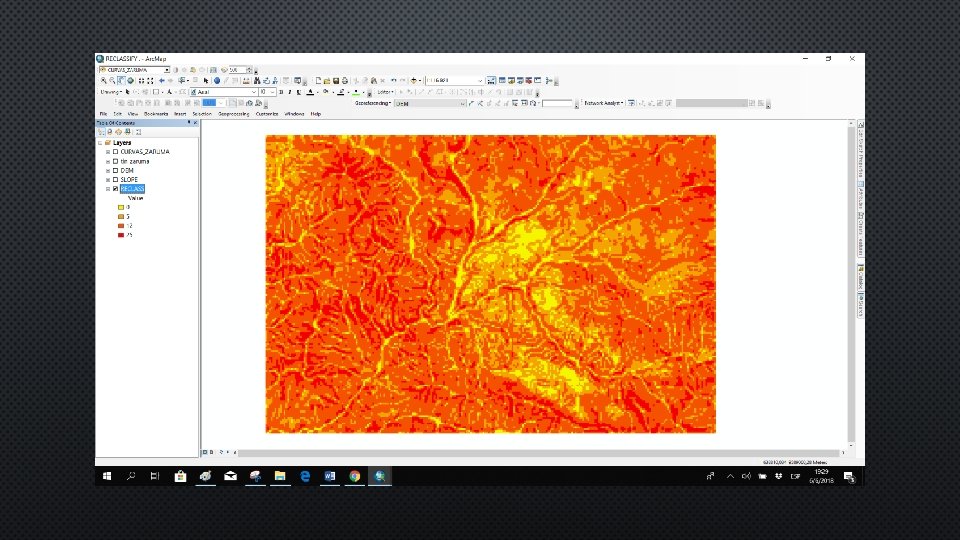Open the Editor Toolbar pencil icon

coord(490,80)
